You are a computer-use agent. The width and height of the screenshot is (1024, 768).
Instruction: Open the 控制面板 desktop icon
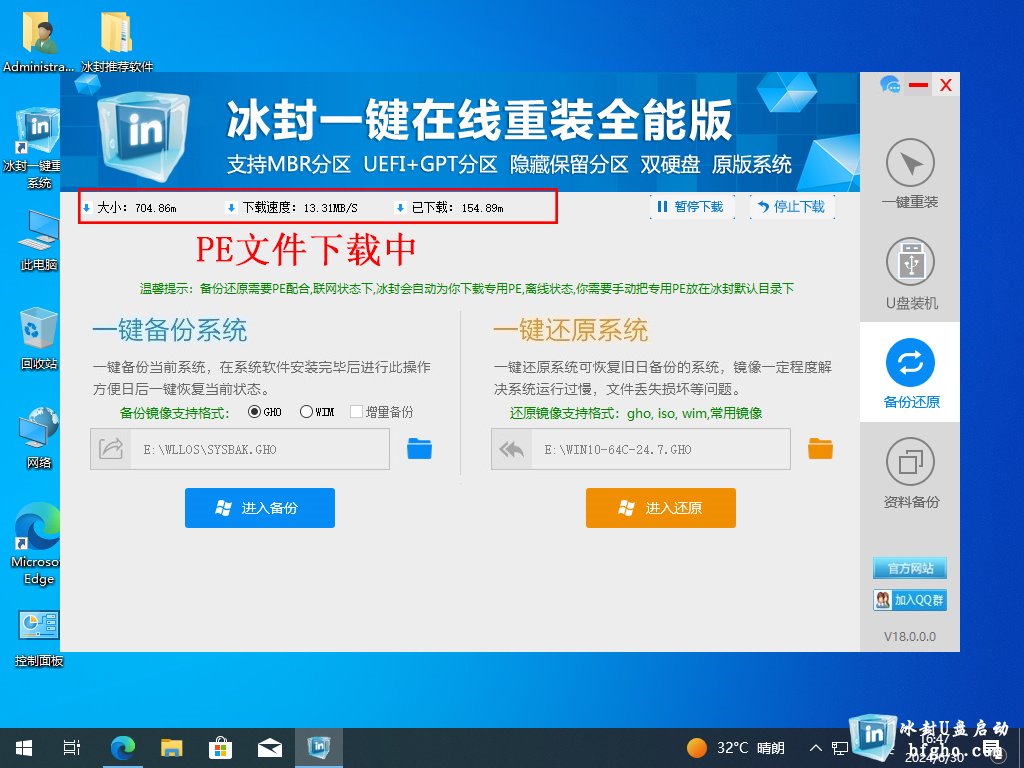click(x=39, y=639)
